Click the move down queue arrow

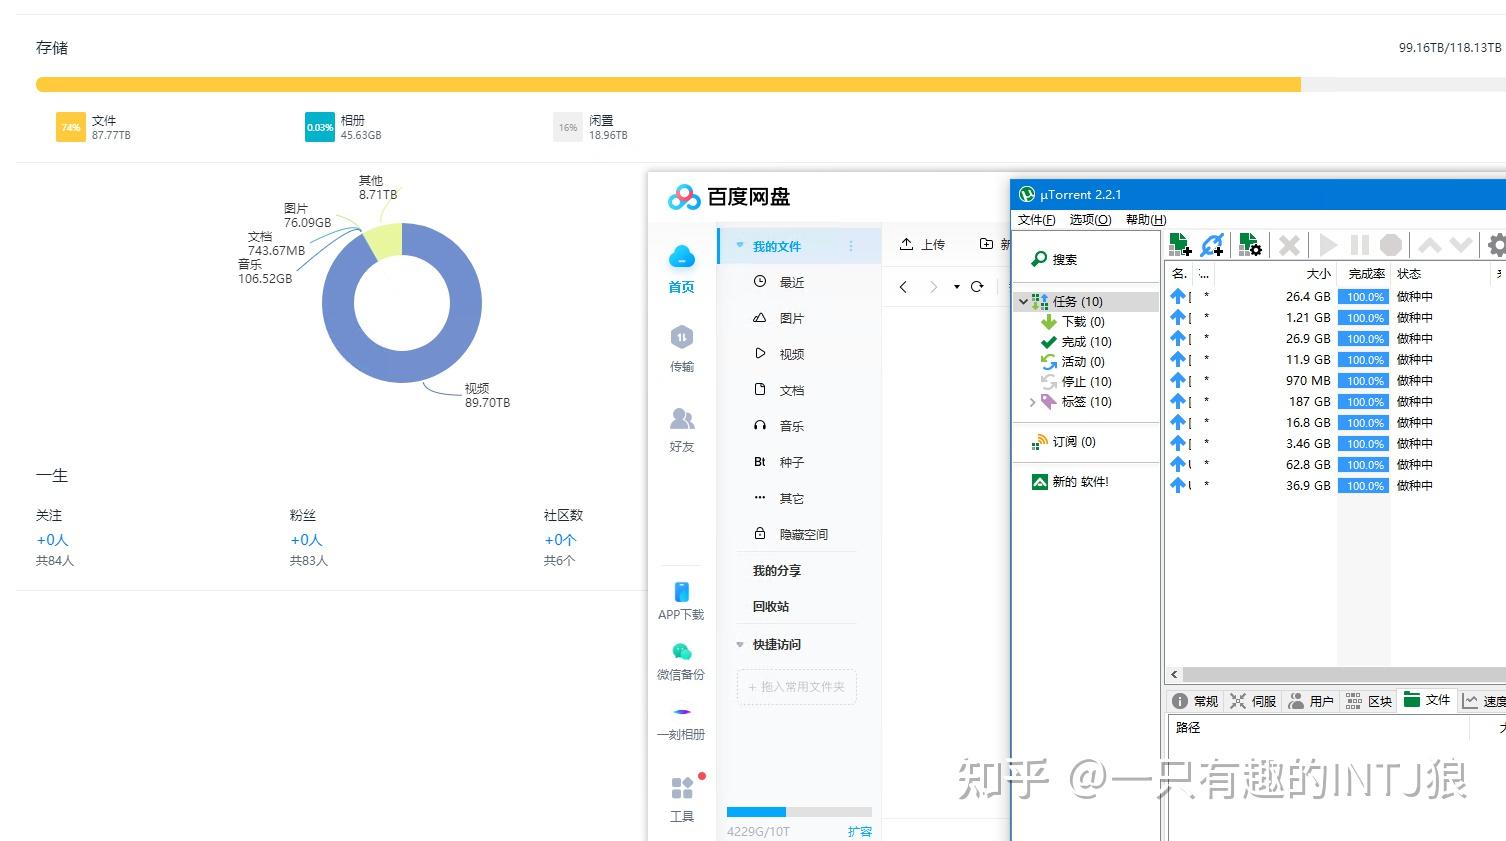[1461, 245]
